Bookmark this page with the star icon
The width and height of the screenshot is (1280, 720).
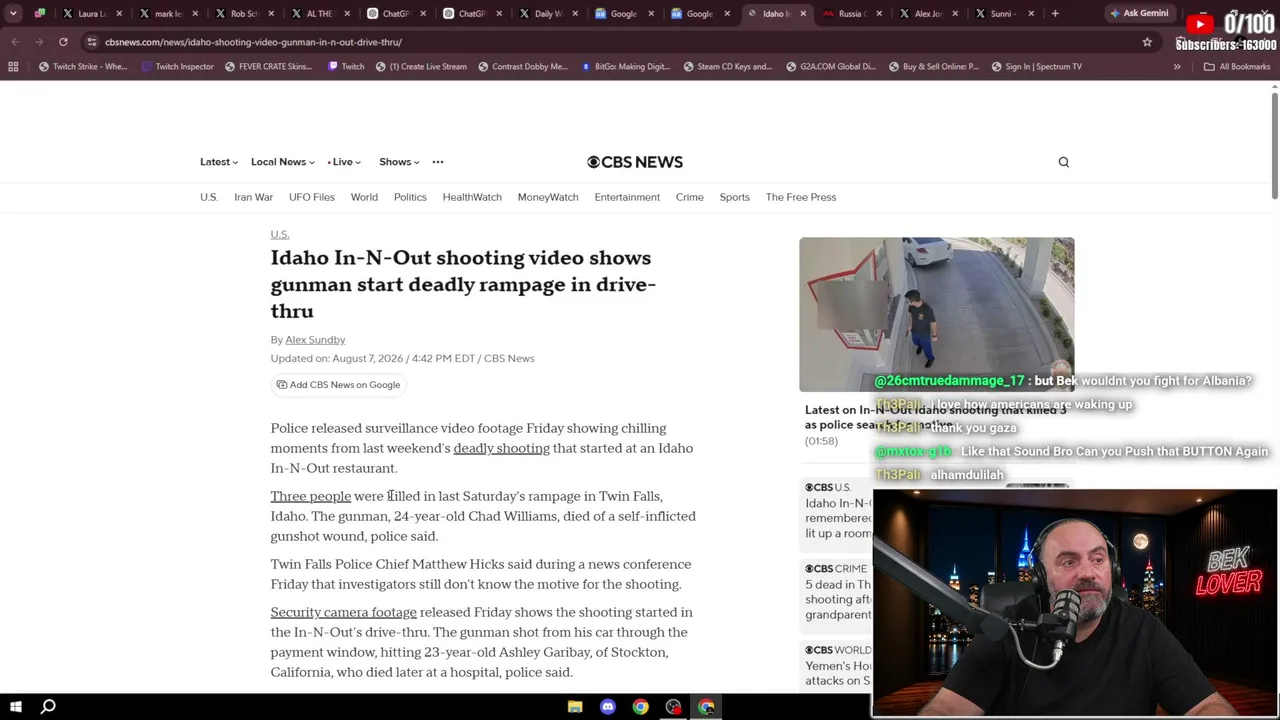point(1147,42)
